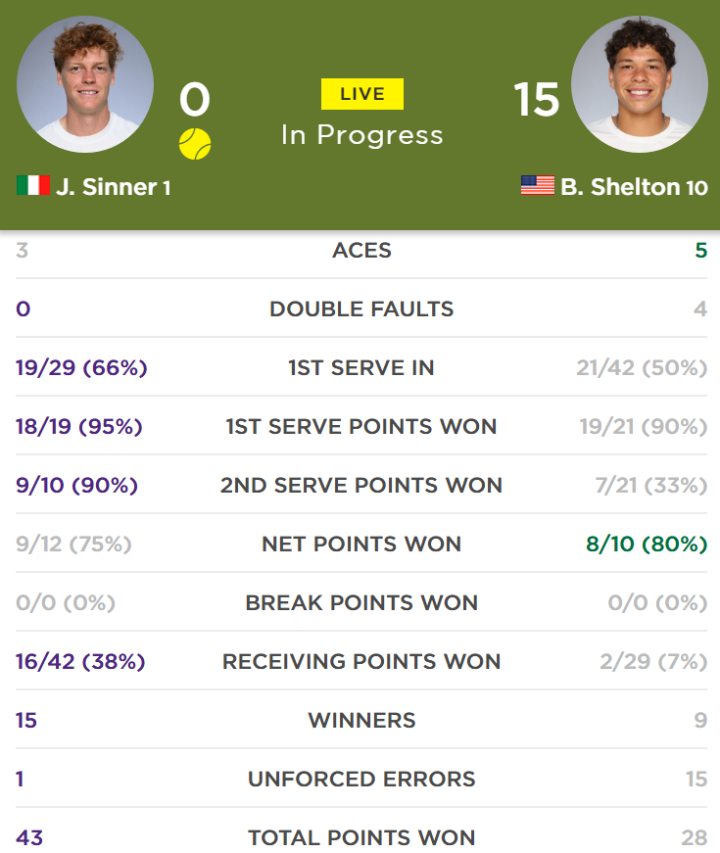The image size is (720, 853).
Task: Click the yellow tennis ball serve indicator
Action: click(x=195, y=144)
